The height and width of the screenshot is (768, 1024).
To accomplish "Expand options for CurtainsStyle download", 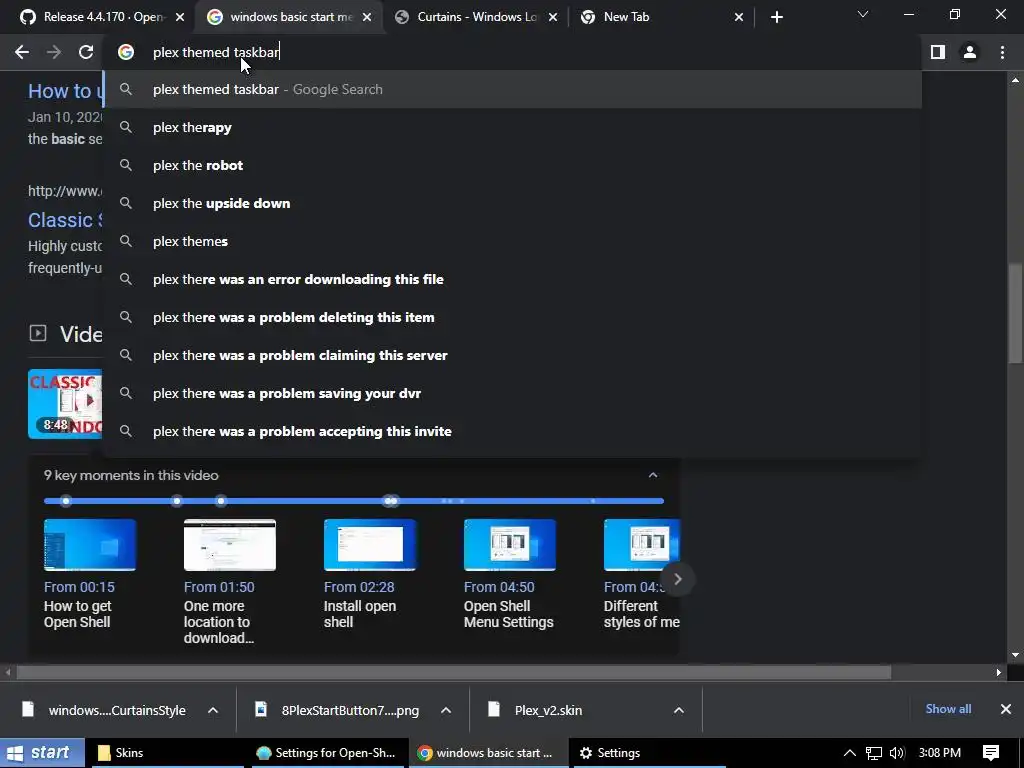I will pyautogui.click(x=213, y=710).
